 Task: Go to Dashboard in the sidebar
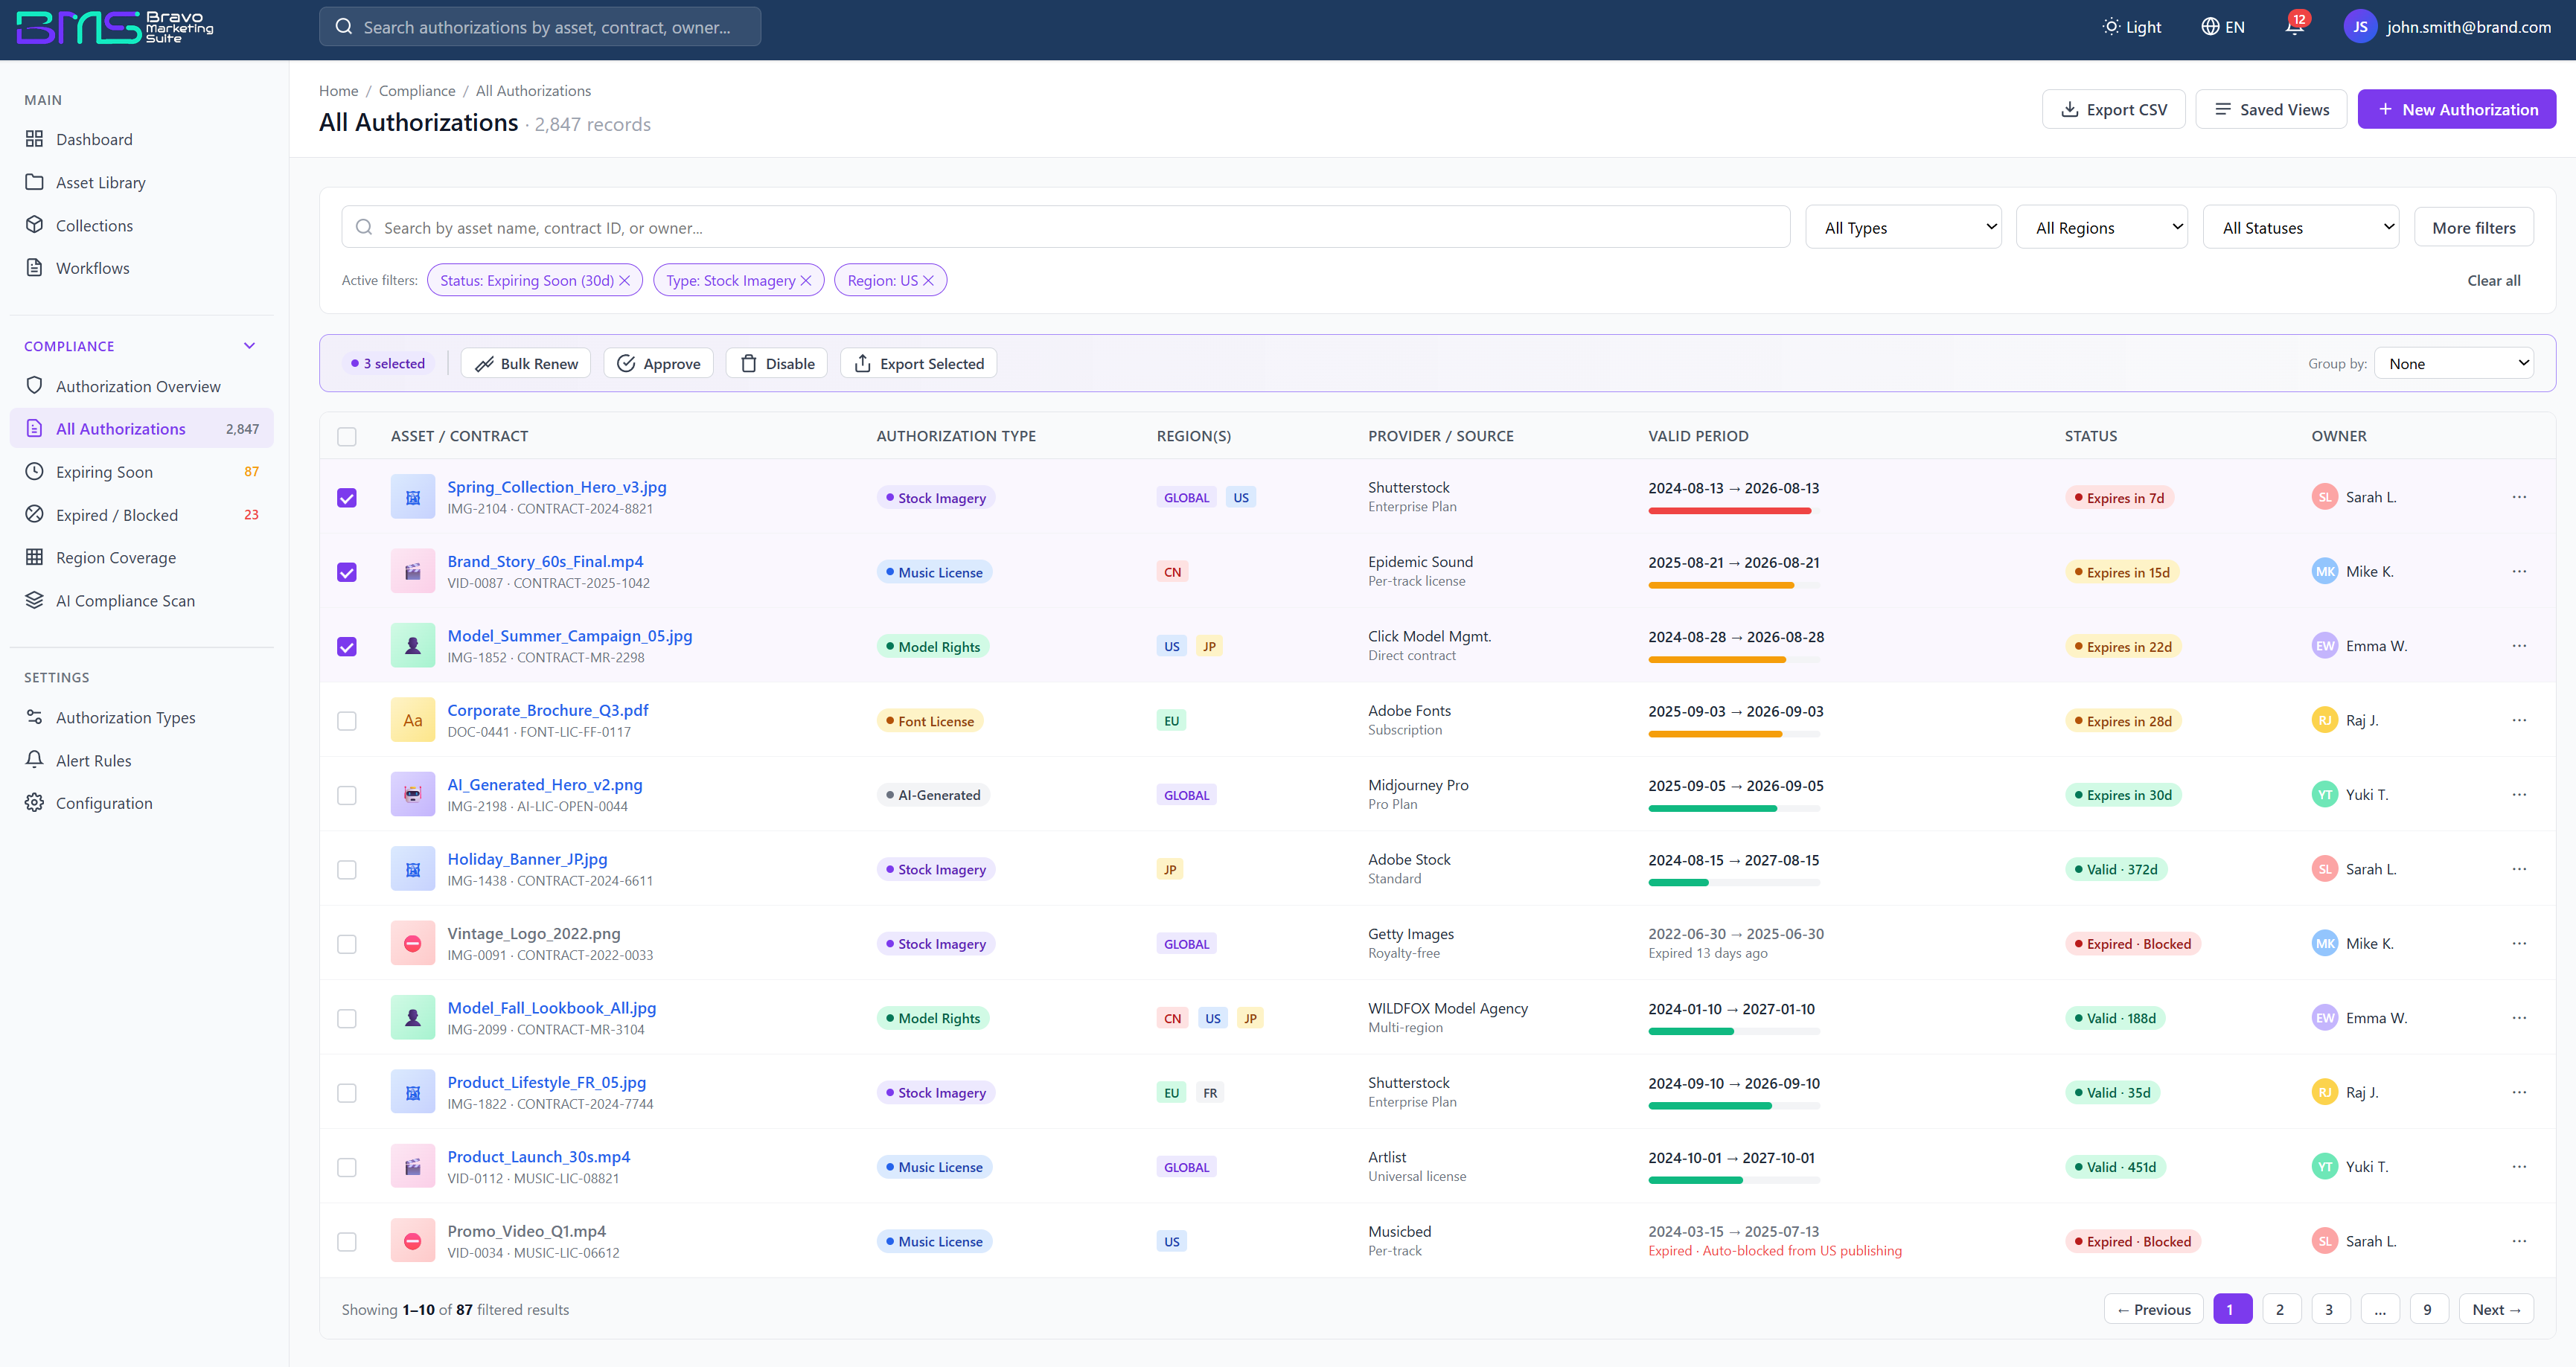[x=142, y=139]
